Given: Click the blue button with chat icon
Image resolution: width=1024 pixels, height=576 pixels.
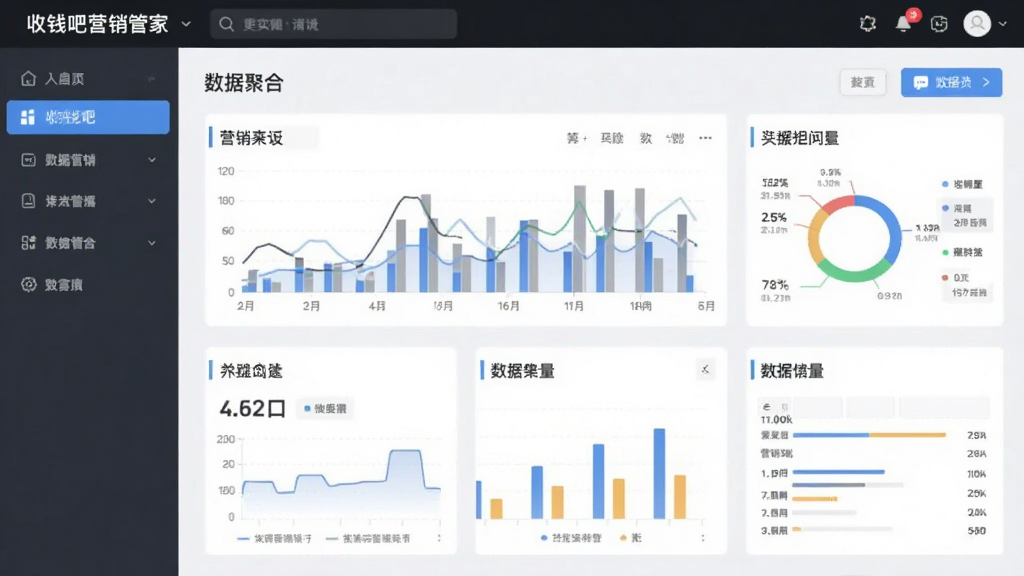Looking at the screenshot, I should (x=952, y=82).
